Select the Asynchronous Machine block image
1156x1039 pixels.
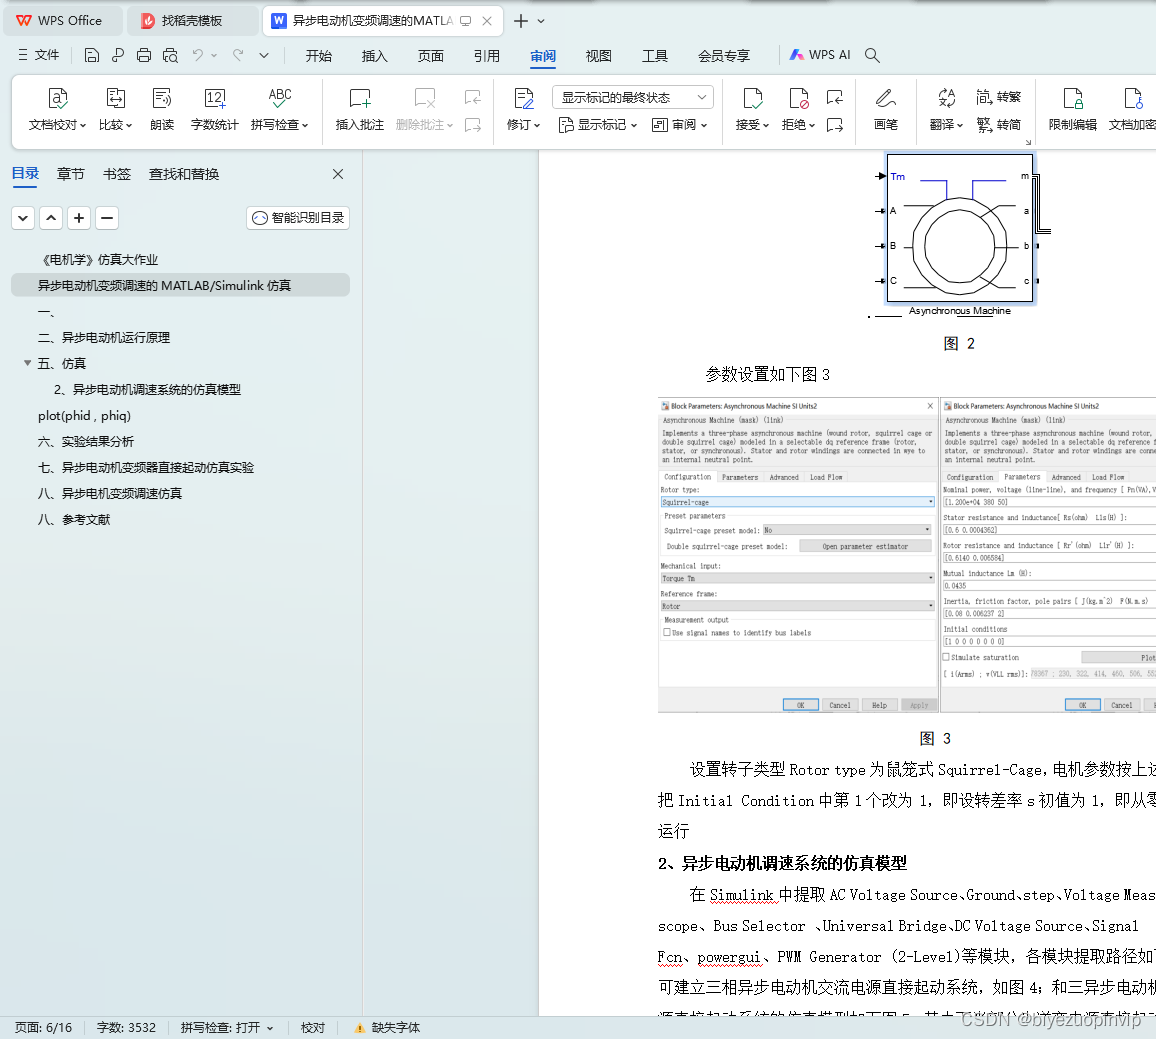pos(959,229)
